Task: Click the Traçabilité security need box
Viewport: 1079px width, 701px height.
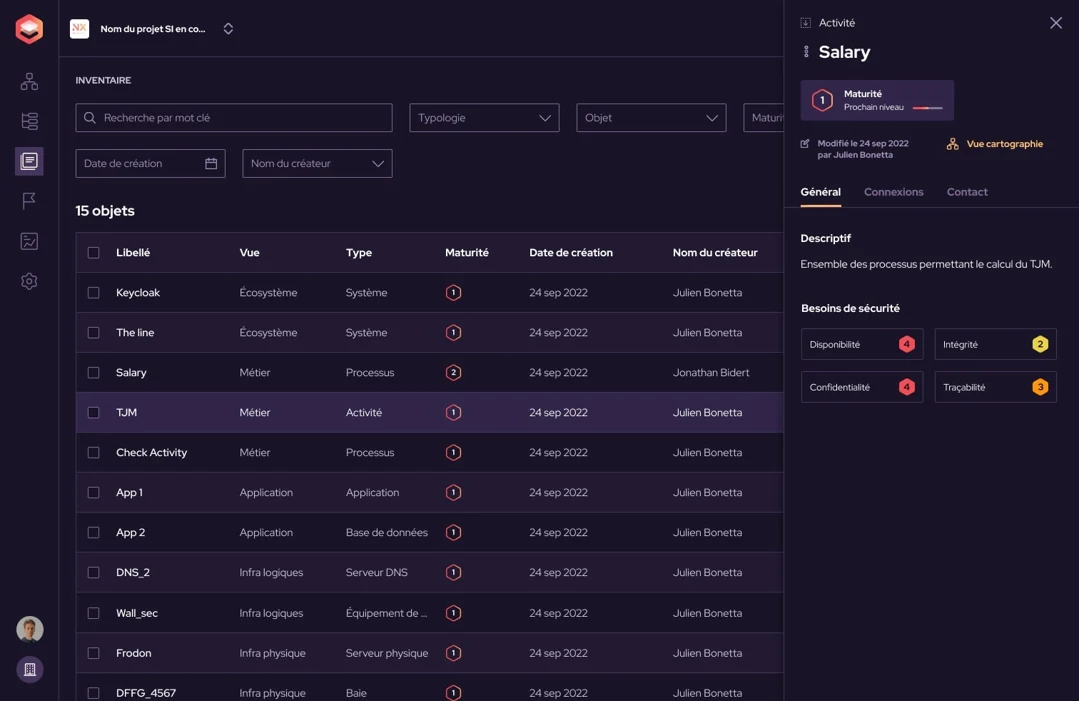Action: click(x=995, y=387)
